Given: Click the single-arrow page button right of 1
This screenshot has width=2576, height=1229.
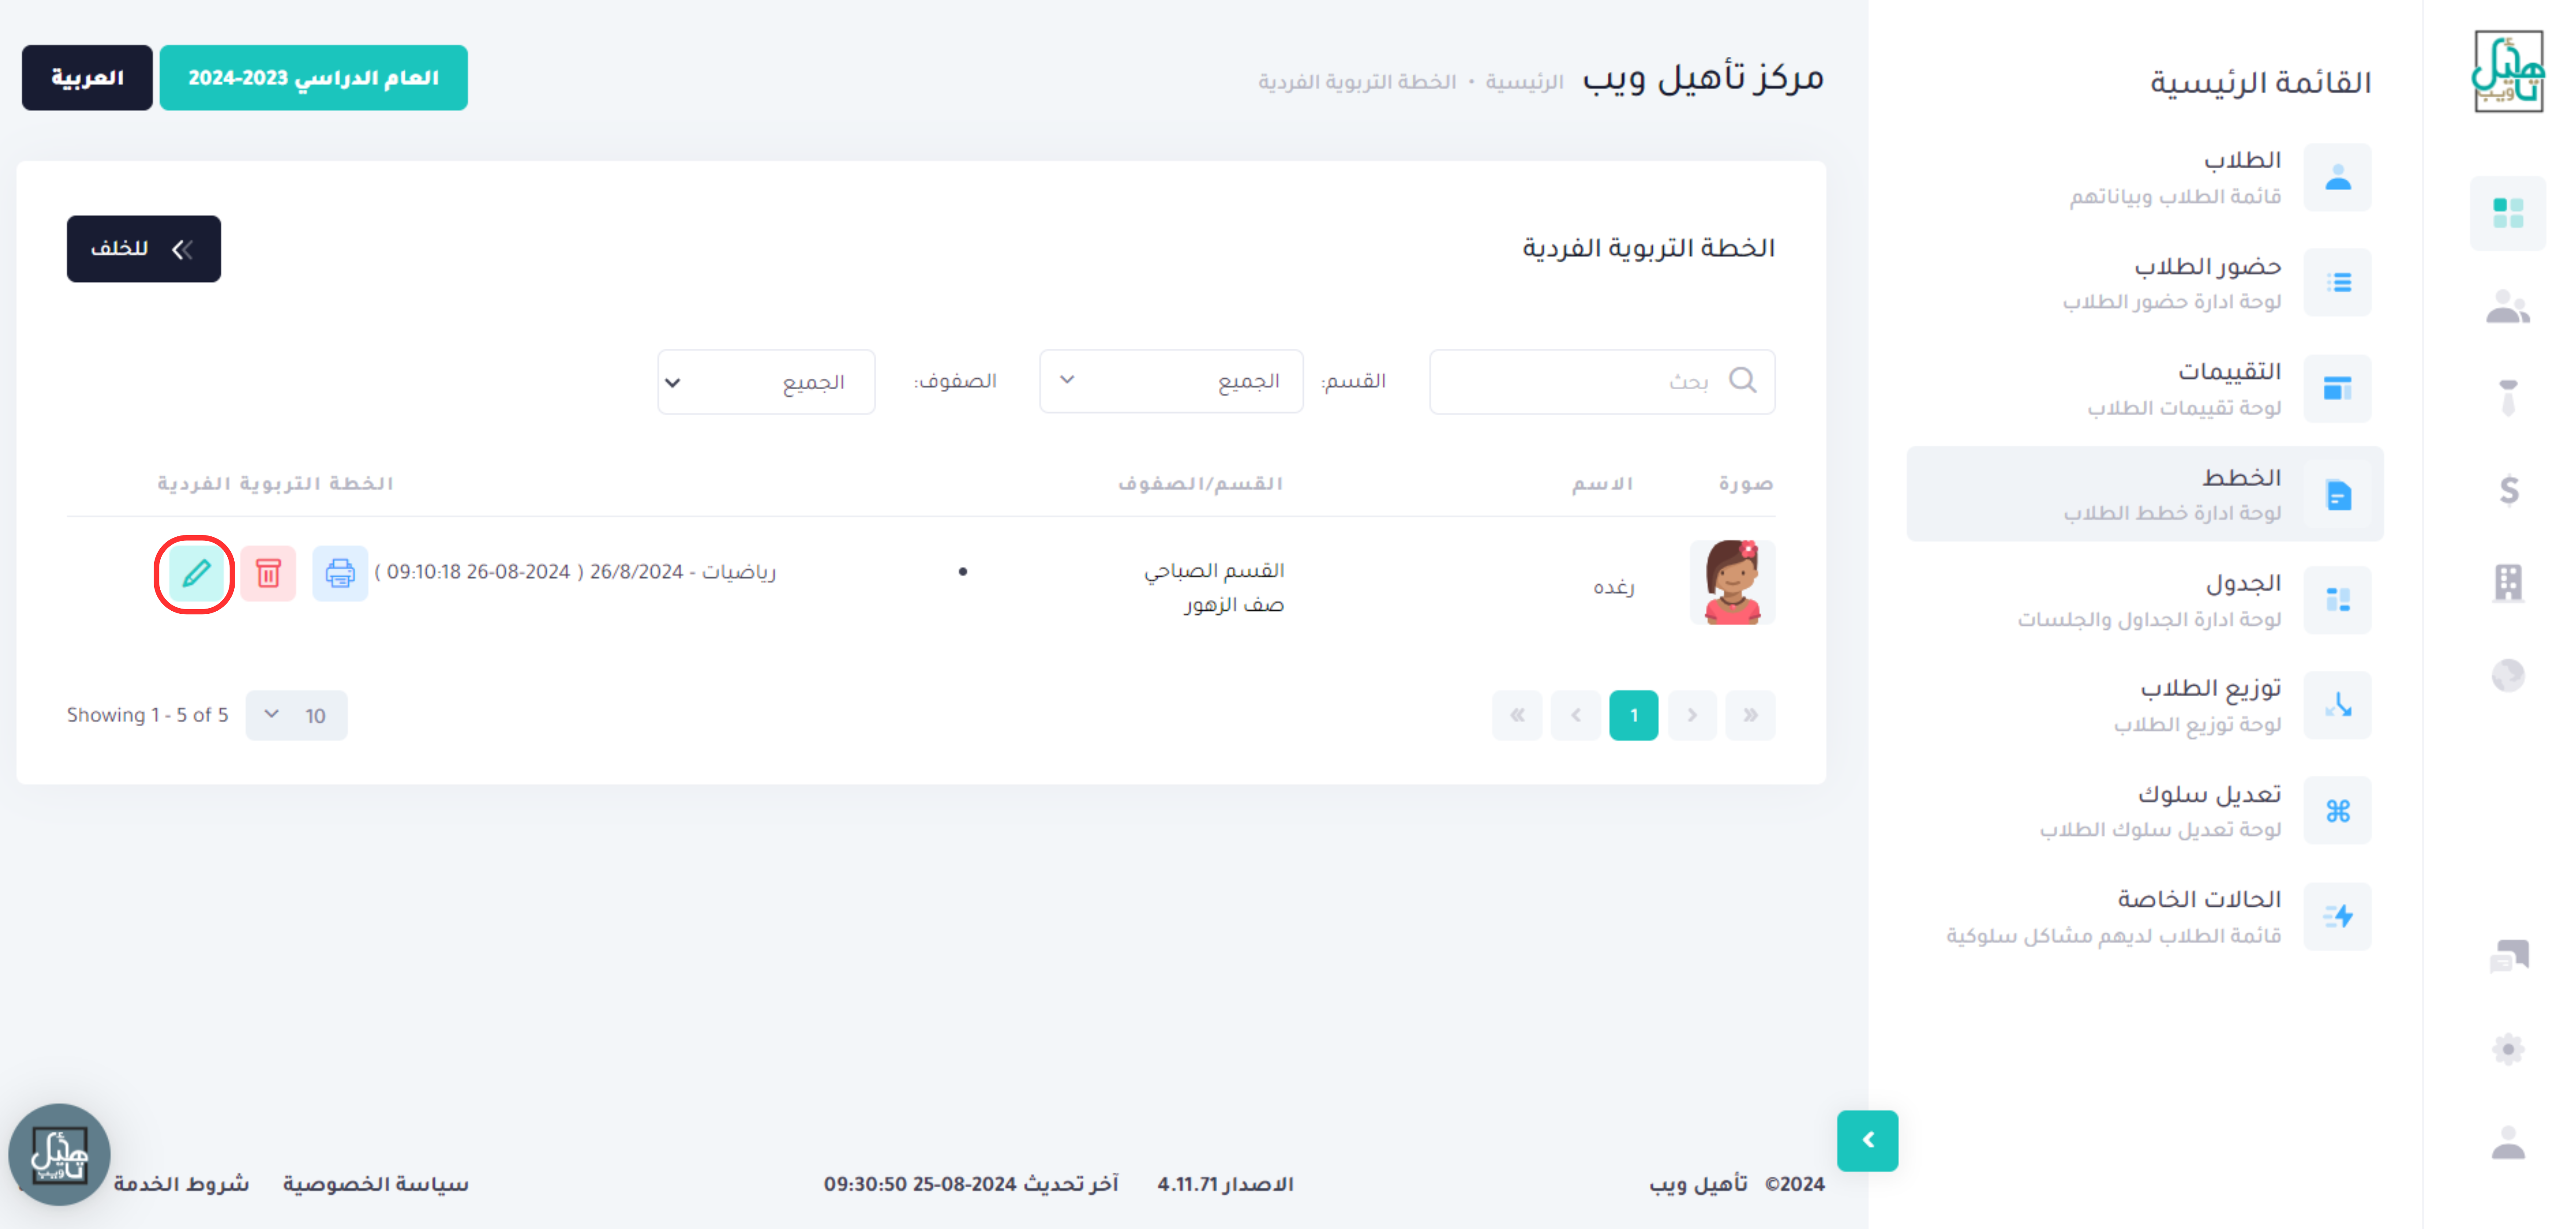Looking at the screenshot, I should click(x=1692, y=715).
